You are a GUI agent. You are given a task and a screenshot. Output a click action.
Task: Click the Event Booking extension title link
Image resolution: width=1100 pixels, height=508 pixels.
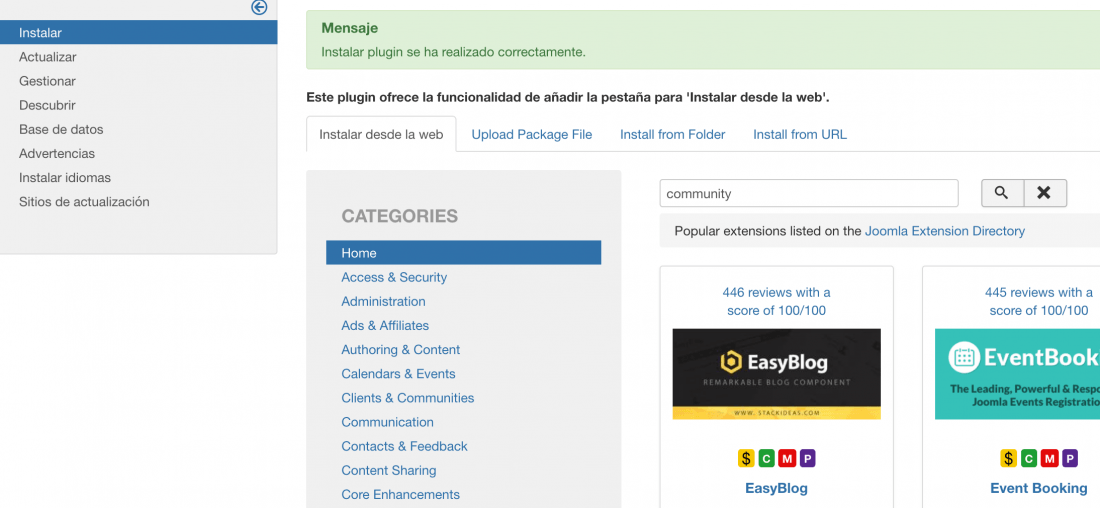(x=1039, y=488)
